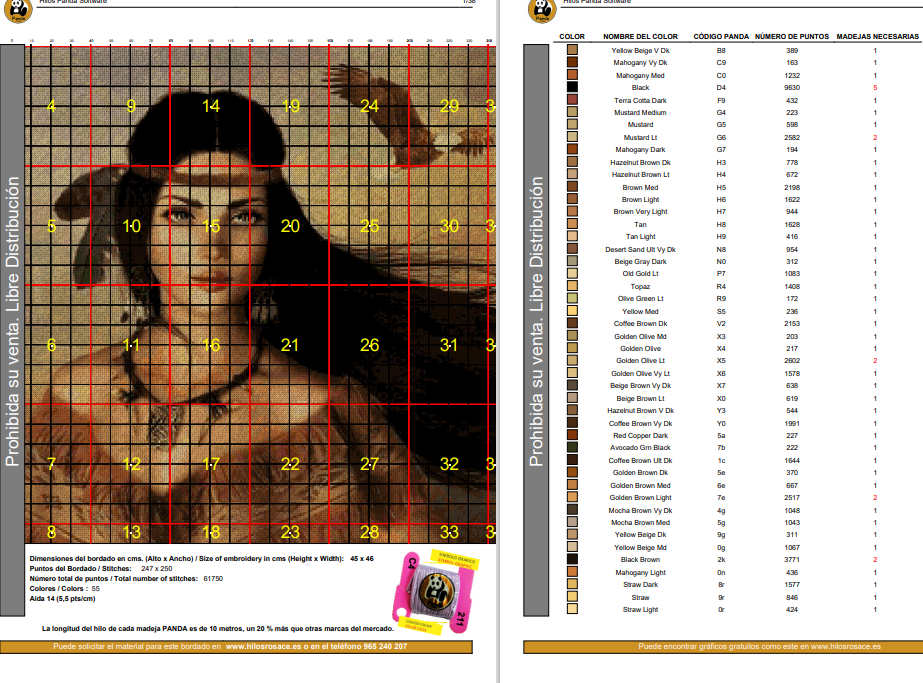Click the color name 'Mustard Medium'

(640, 112)
